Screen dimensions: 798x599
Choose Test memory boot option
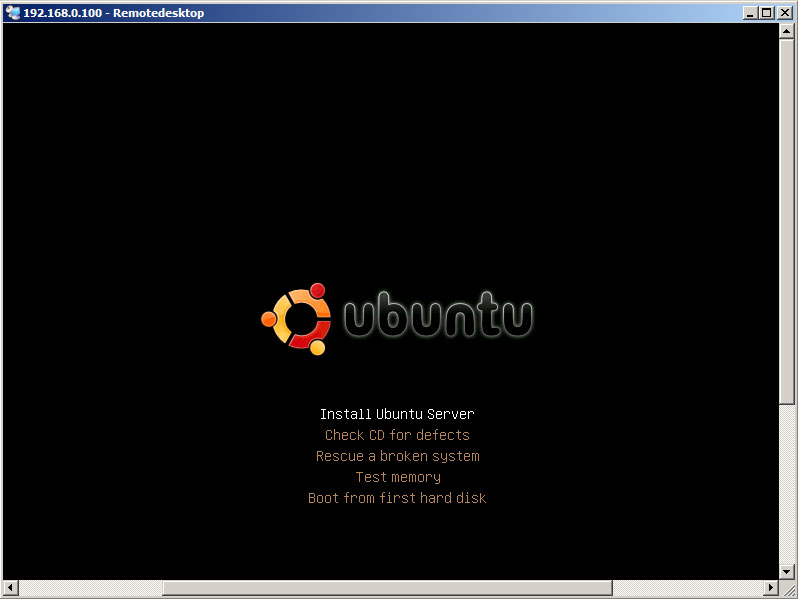[398, 477]
